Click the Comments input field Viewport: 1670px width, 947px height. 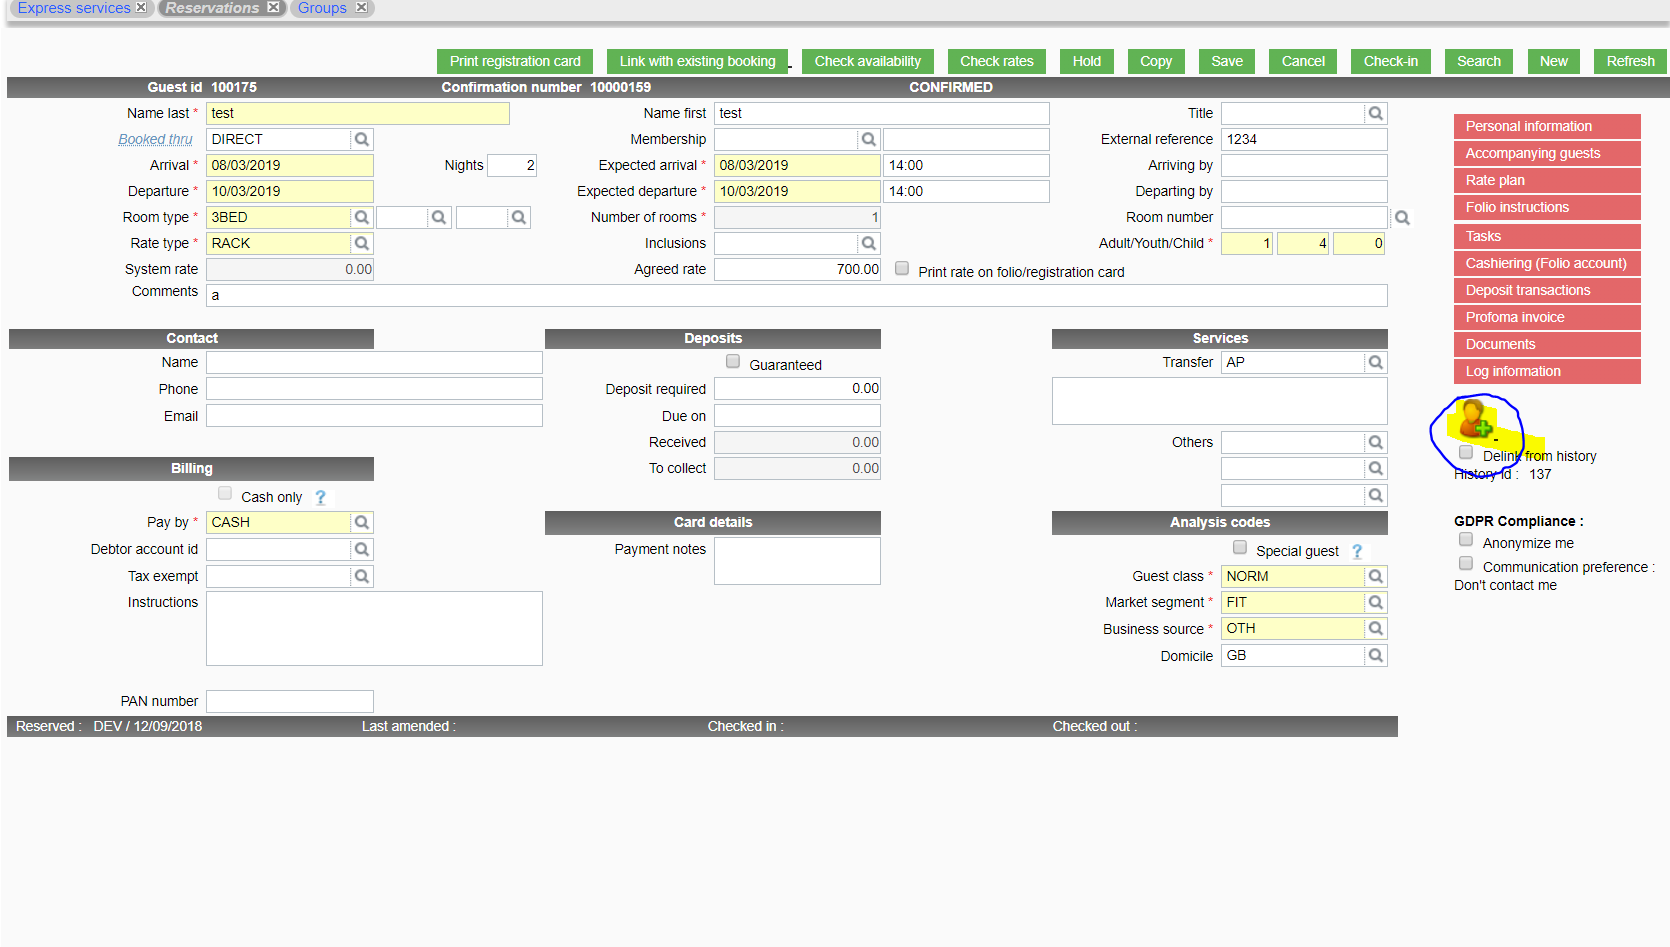click(797, 295)
